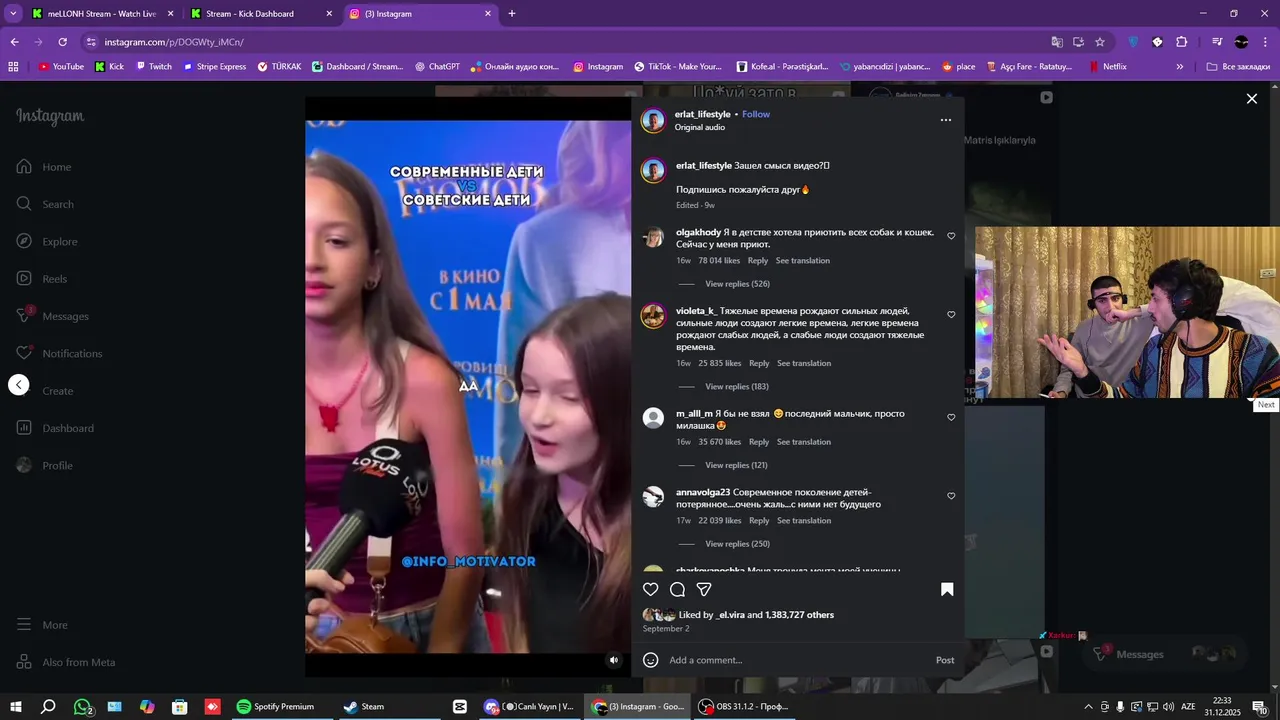Click the Add a comment field
The image size is (1280, 720).
pos(795,660)
